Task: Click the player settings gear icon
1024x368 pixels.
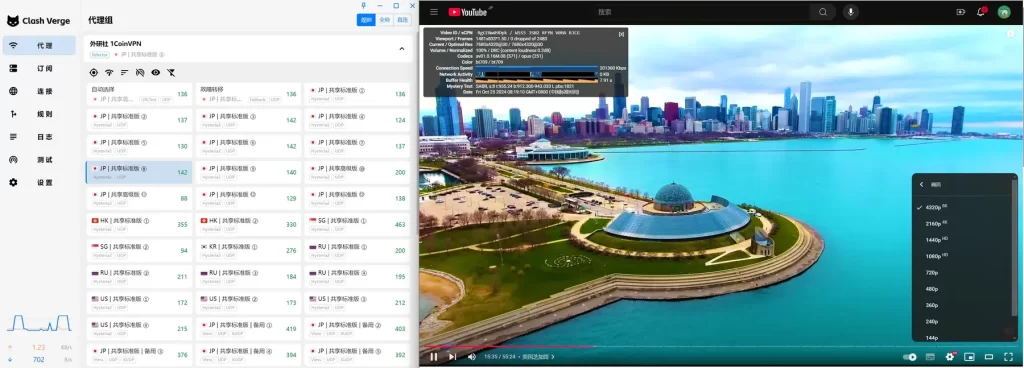Action: 950,357
